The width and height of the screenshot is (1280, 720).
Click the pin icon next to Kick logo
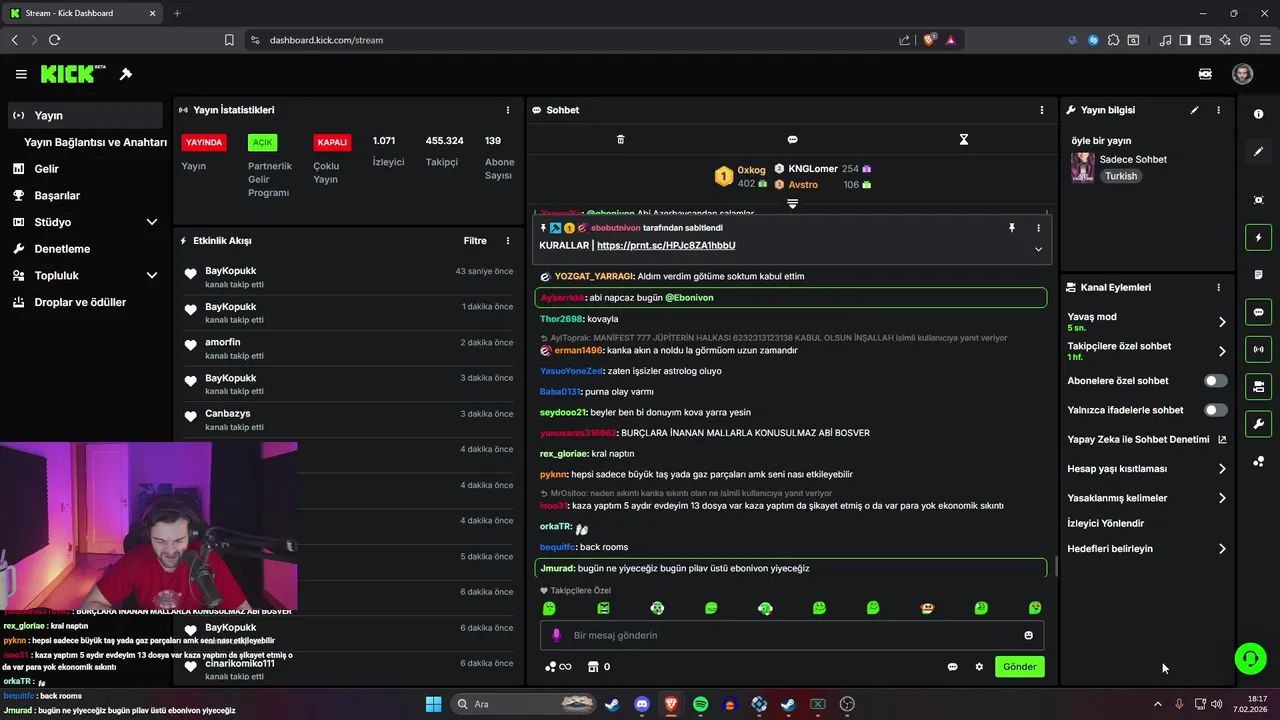pos(126,74)
